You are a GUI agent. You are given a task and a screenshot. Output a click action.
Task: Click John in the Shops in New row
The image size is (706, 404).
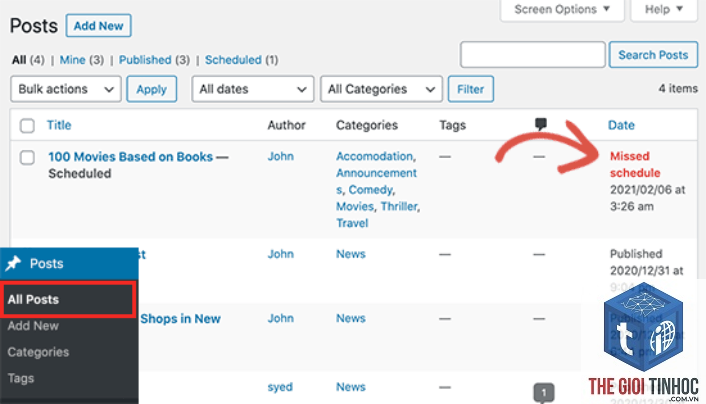click(281, 318)
